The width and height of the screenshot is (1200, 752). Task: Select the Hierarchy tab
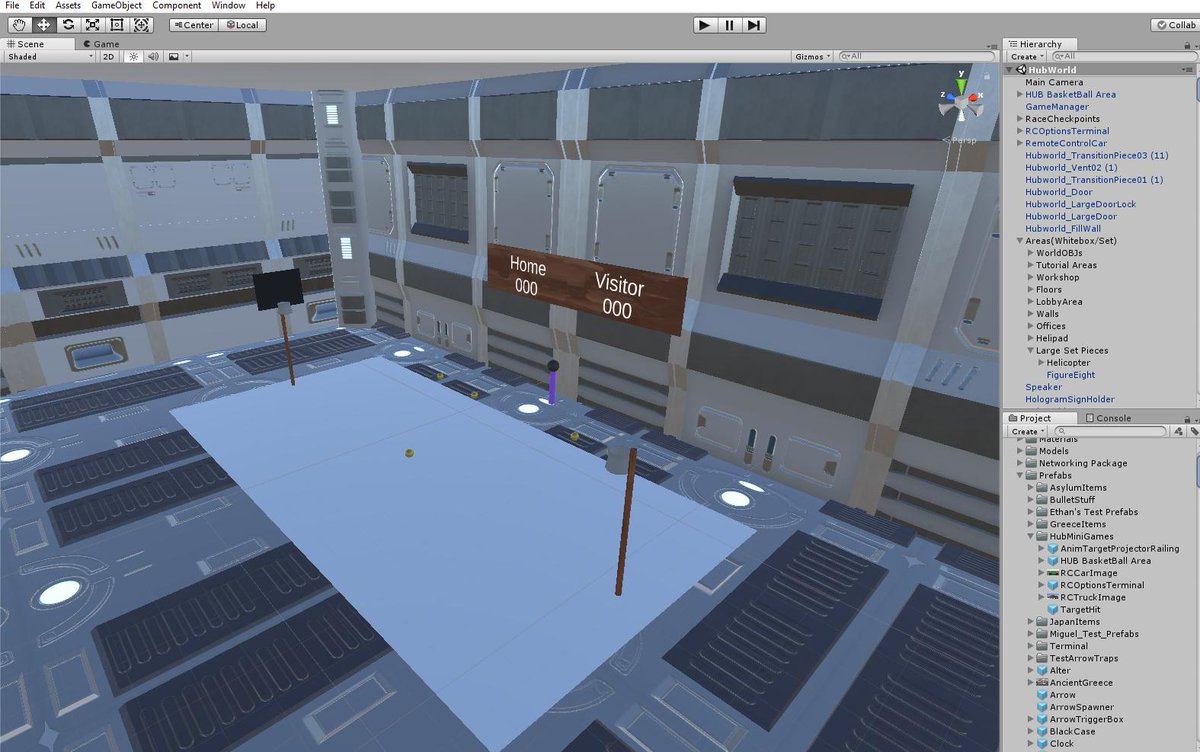pyautogui.click(x=1040, y=44)
